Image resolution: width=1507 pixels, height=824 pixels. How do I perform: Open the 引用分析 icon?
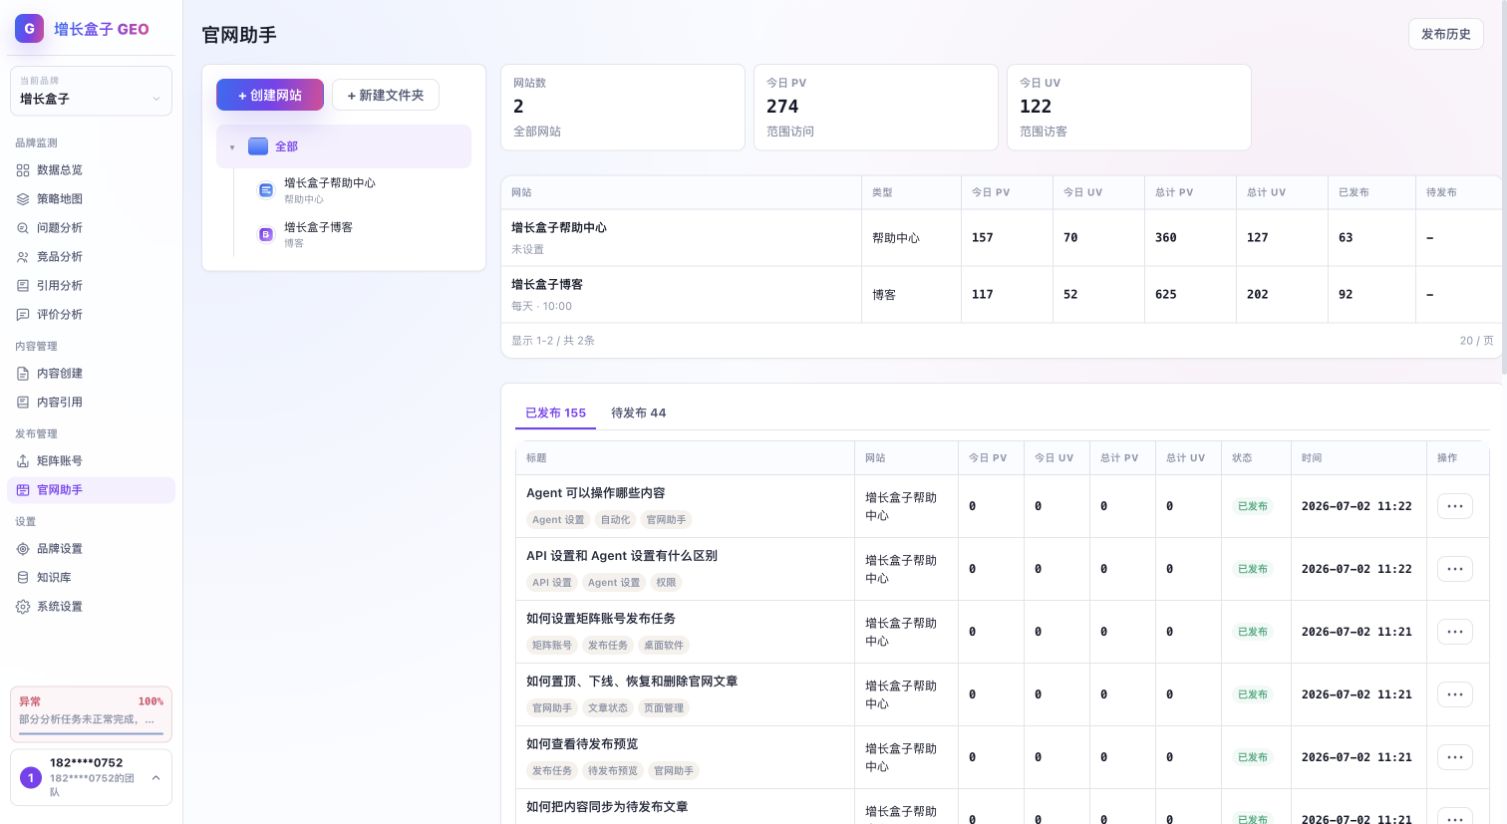[x=23, y=286]
